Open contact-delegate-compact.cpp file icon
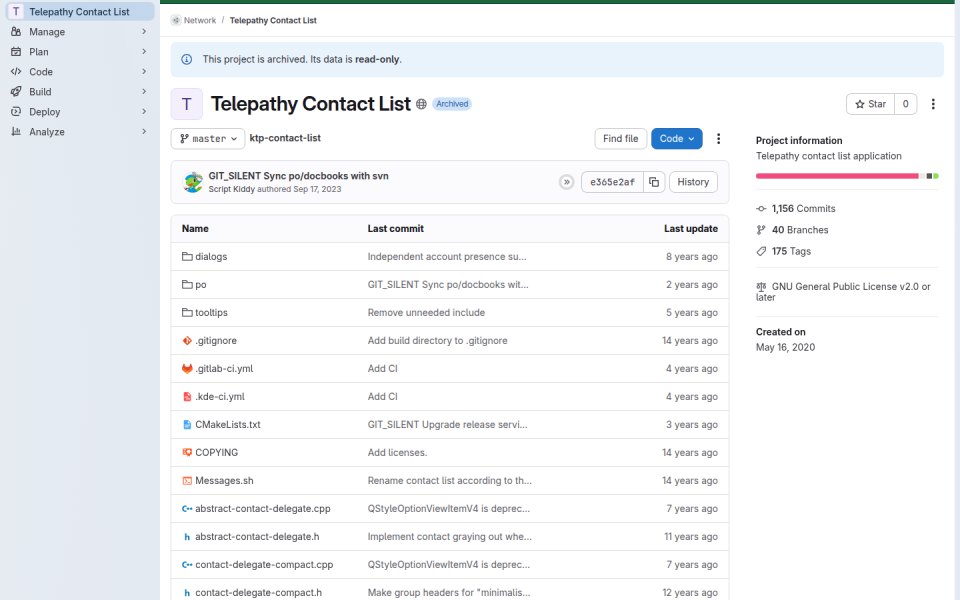 click(187, 564)
